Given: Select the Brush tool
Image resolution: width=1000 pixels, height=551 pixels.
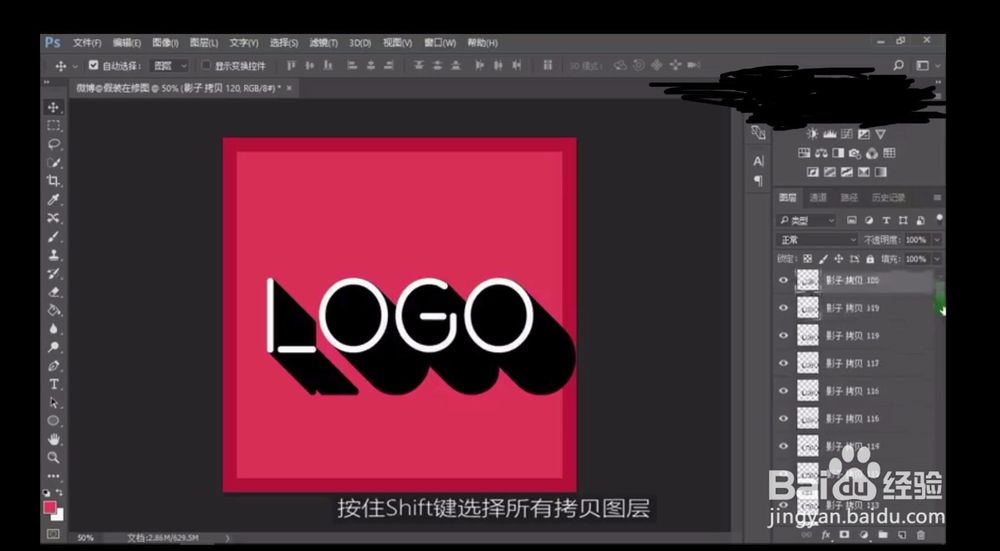Looking at the screenshot, I should click(54, 237).
